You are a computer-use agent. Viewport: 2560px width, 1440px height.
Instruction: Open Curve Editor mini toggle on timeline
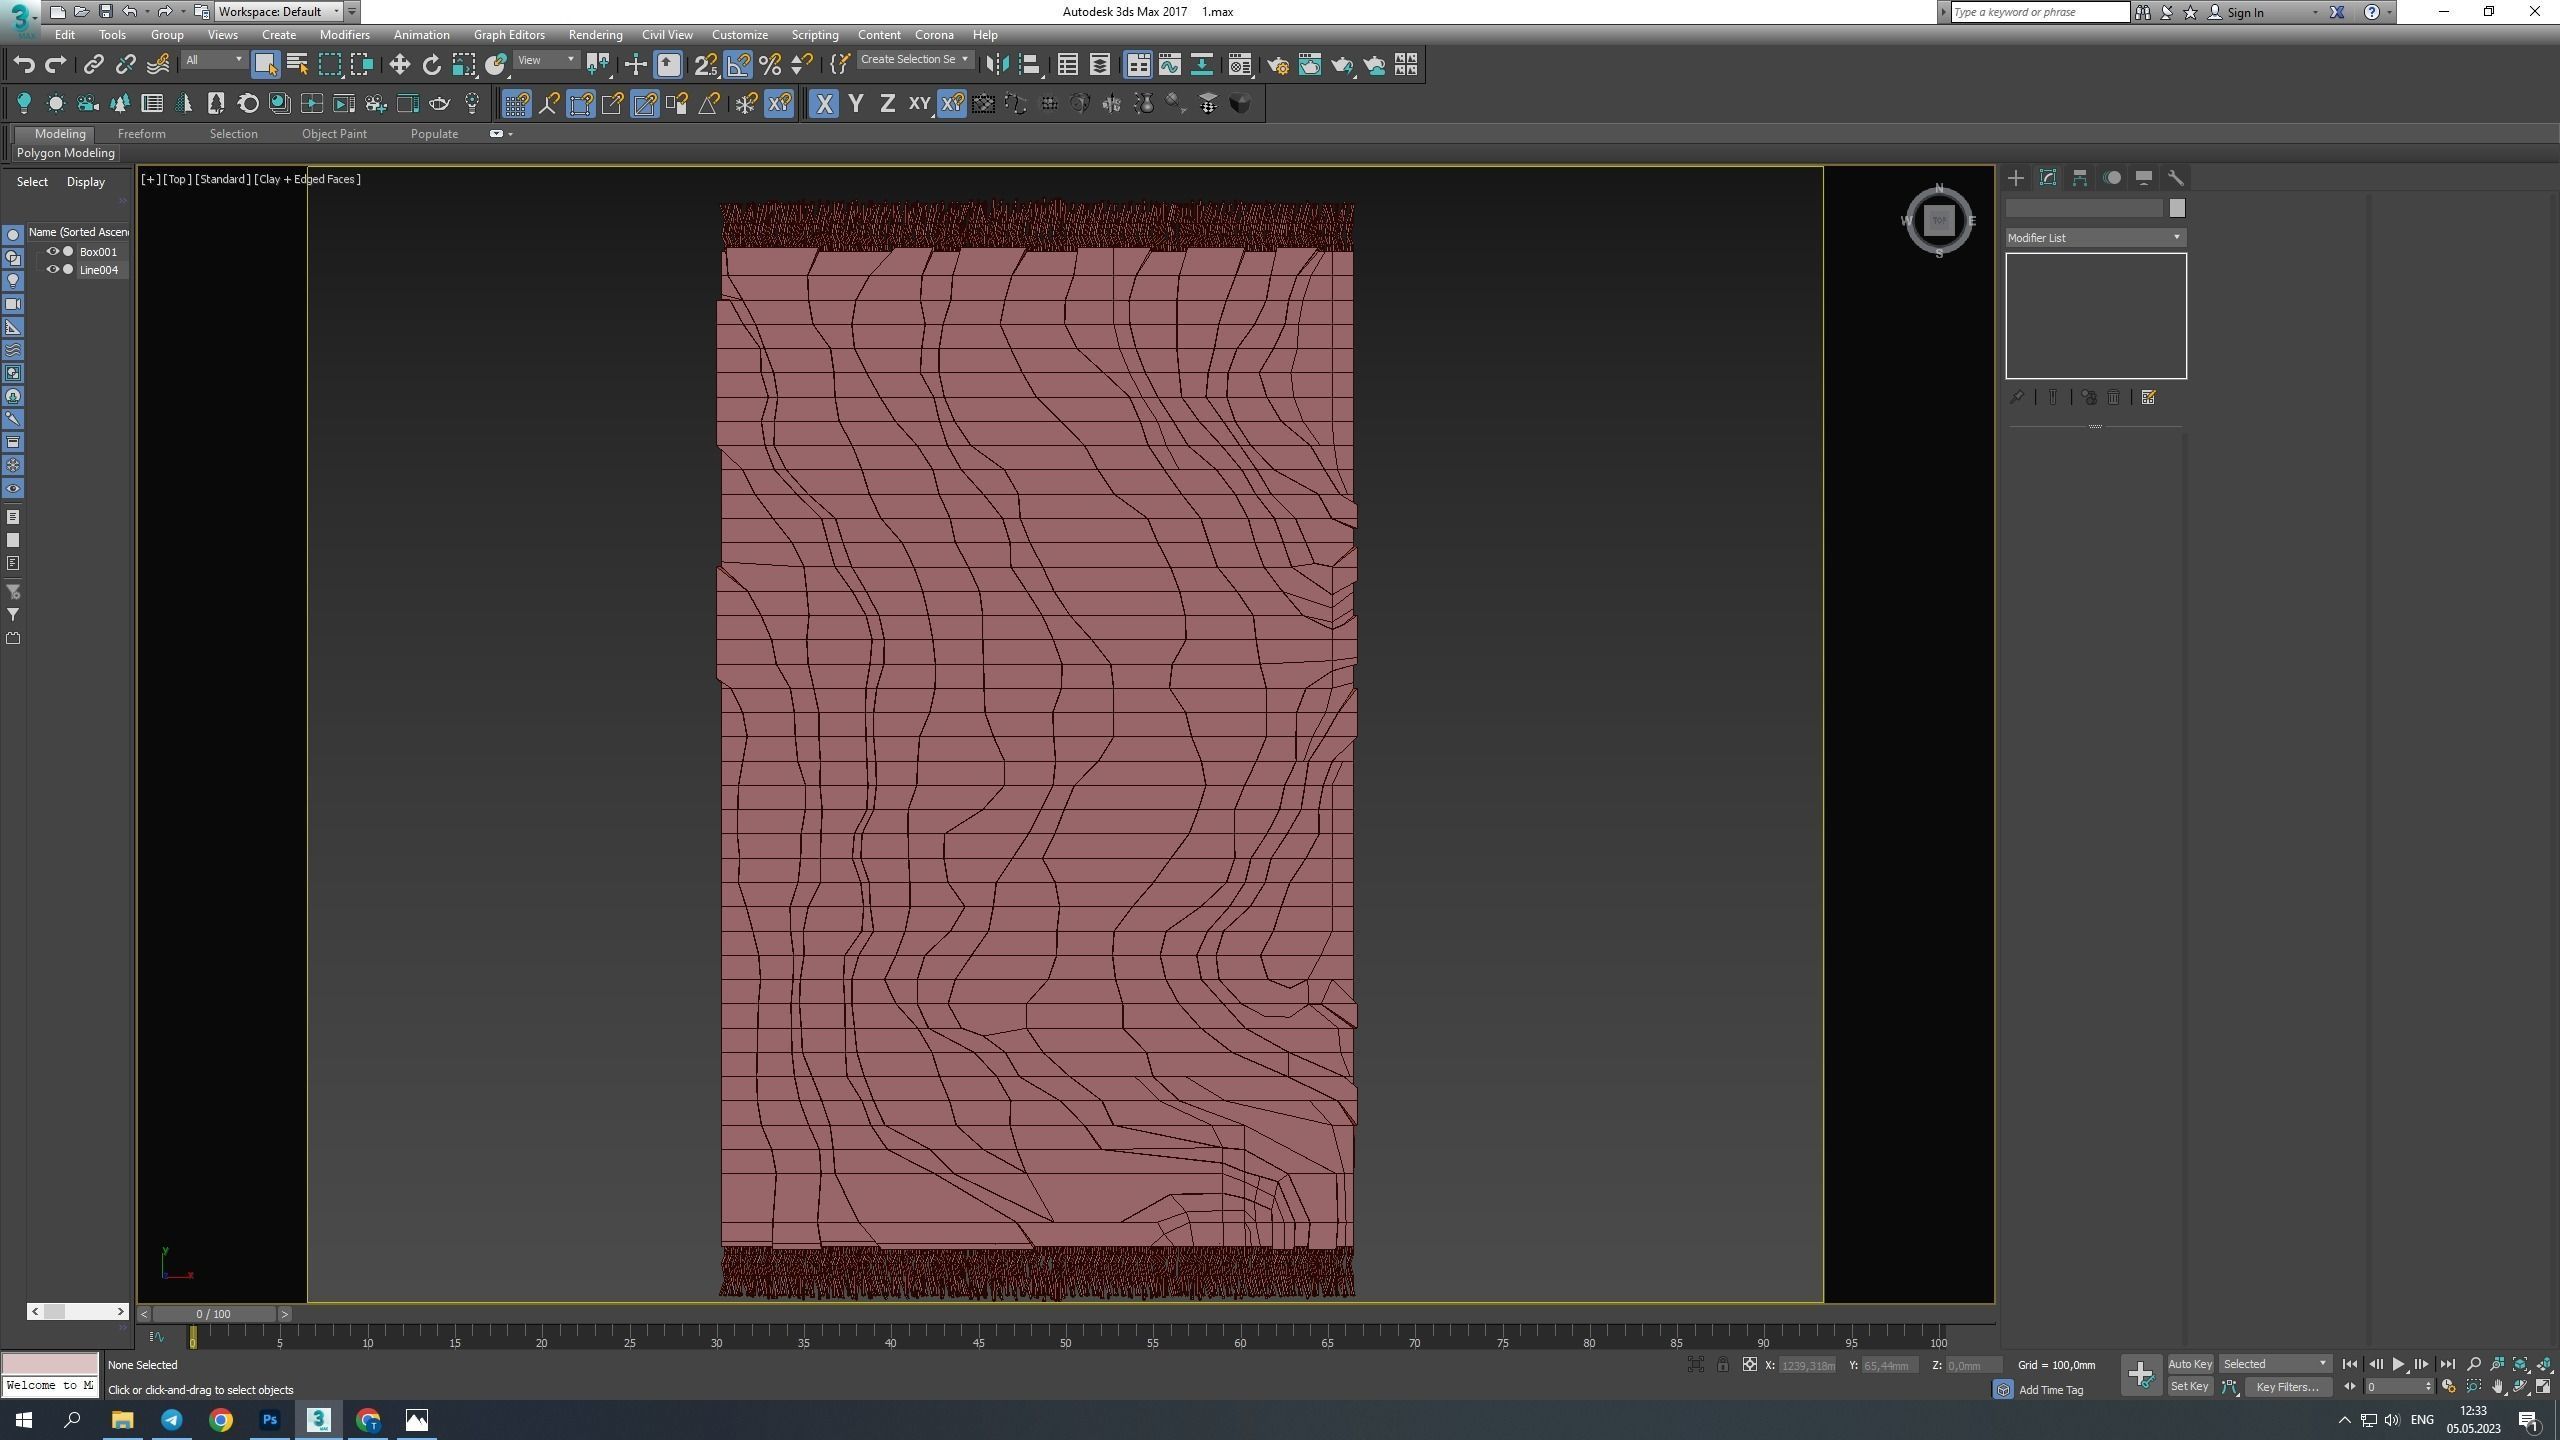[x=157, y=1336]
